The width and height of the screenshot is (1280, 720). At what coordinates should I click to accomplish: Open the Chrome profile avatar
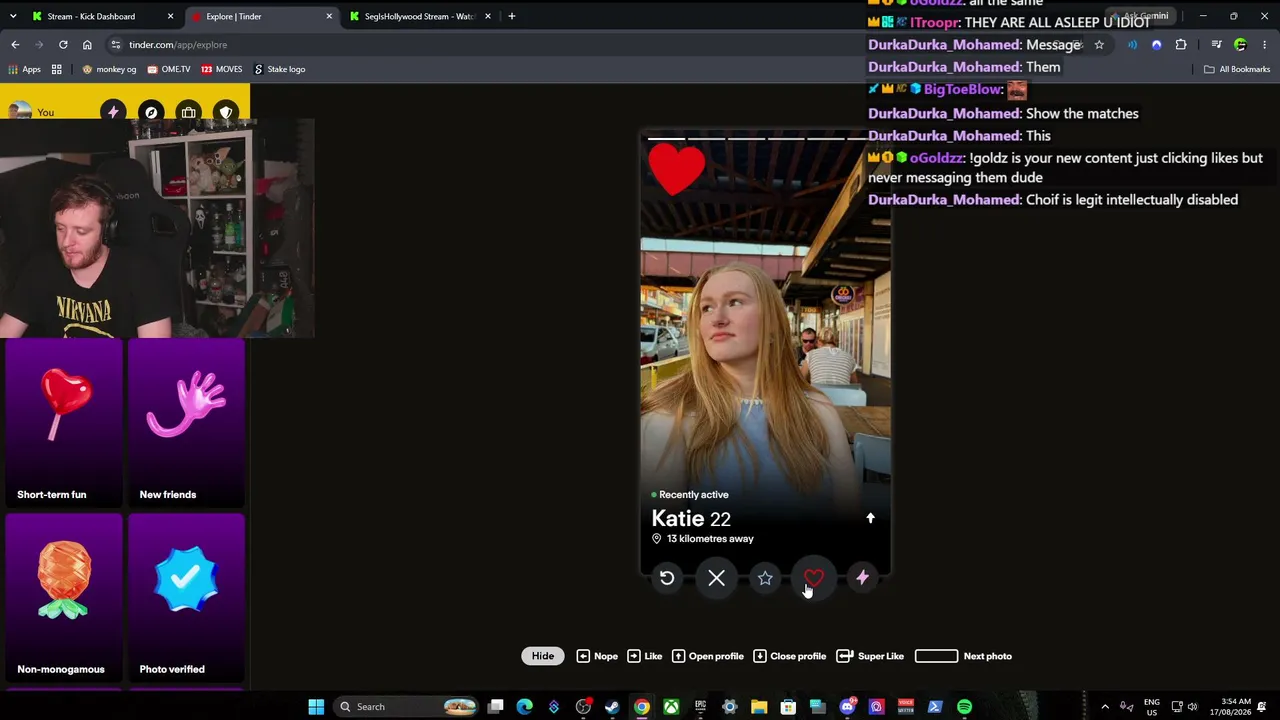click(1241, 45)
